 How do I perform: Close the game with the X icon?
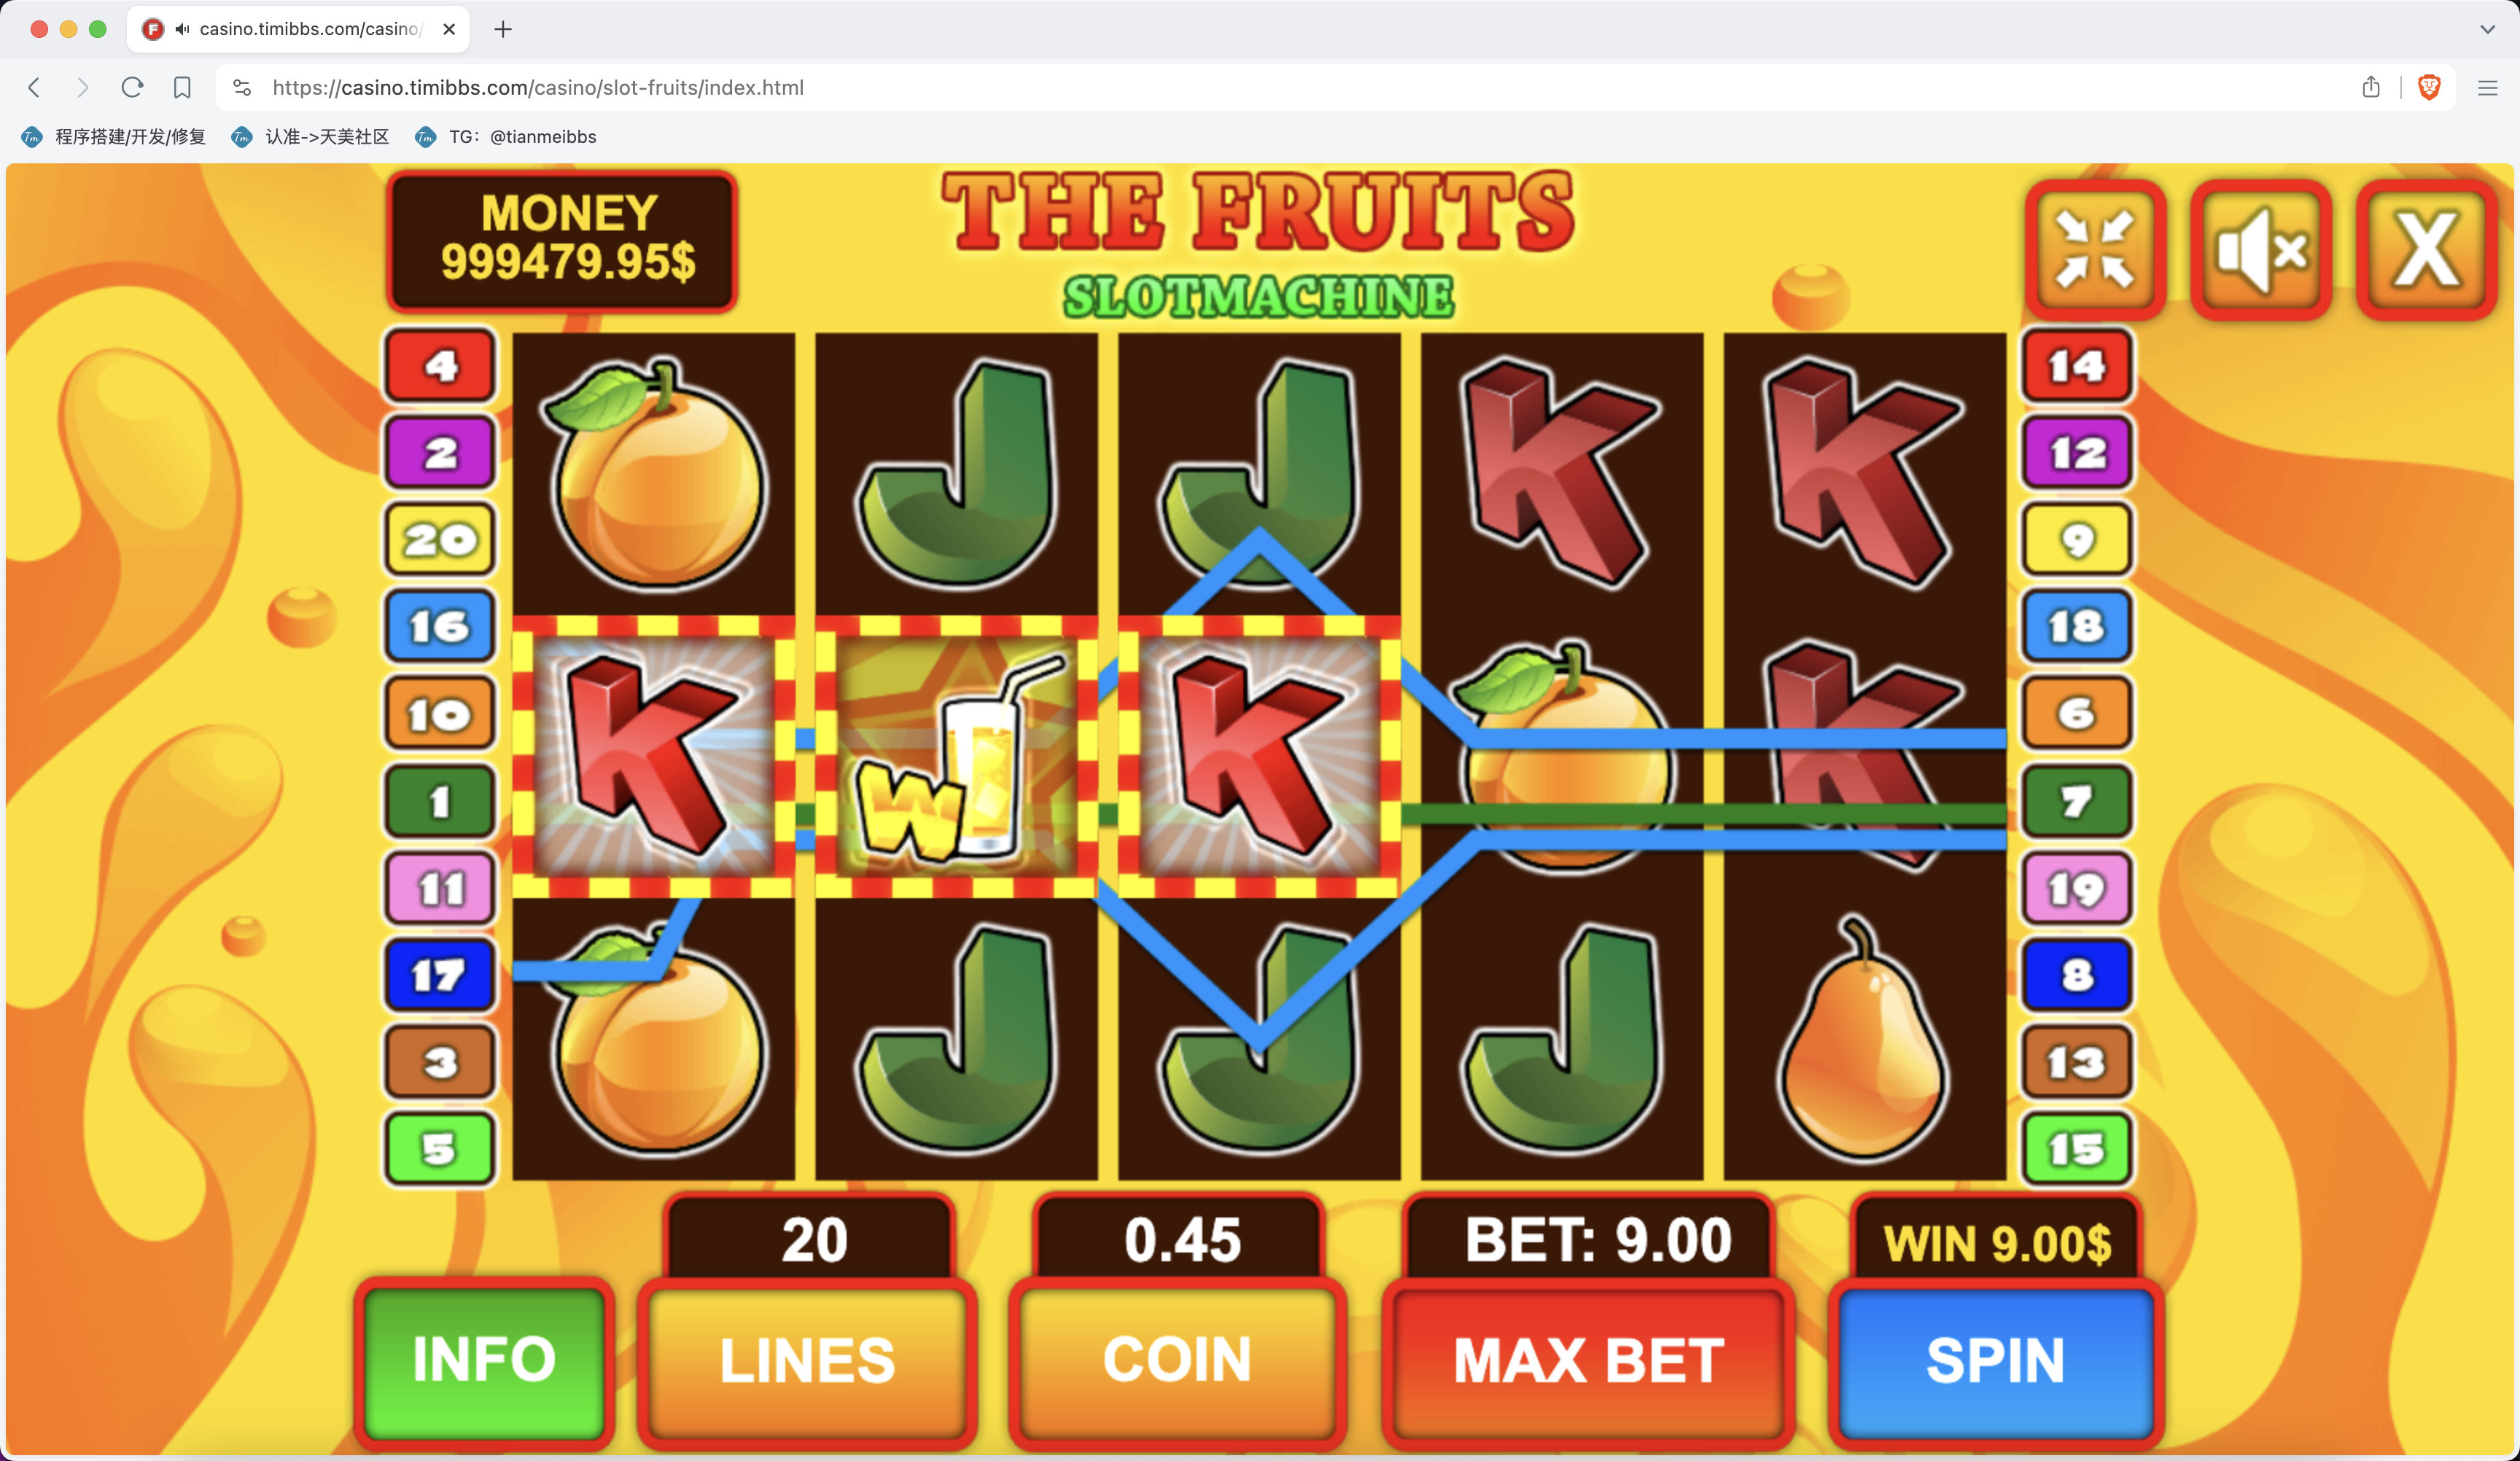click(x=2426, y=250)
